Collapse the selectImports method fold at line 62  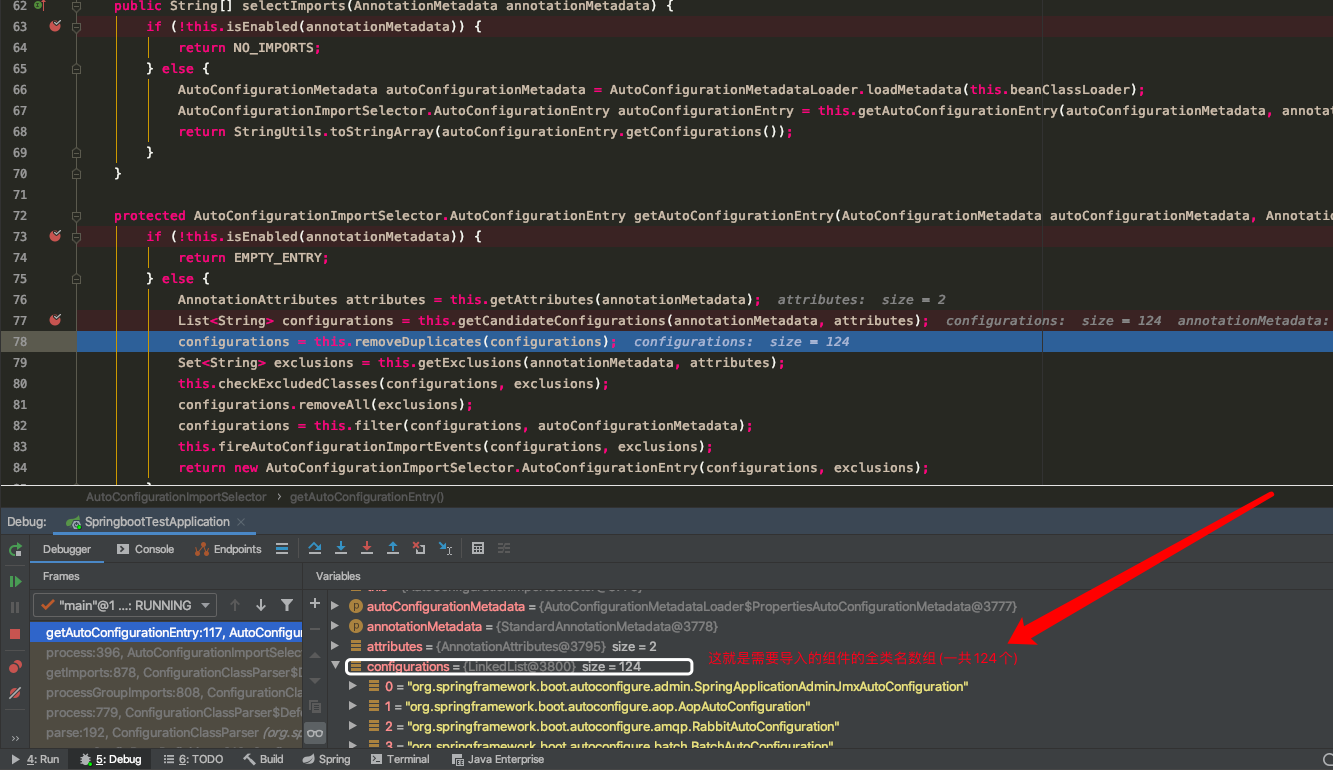76,5
